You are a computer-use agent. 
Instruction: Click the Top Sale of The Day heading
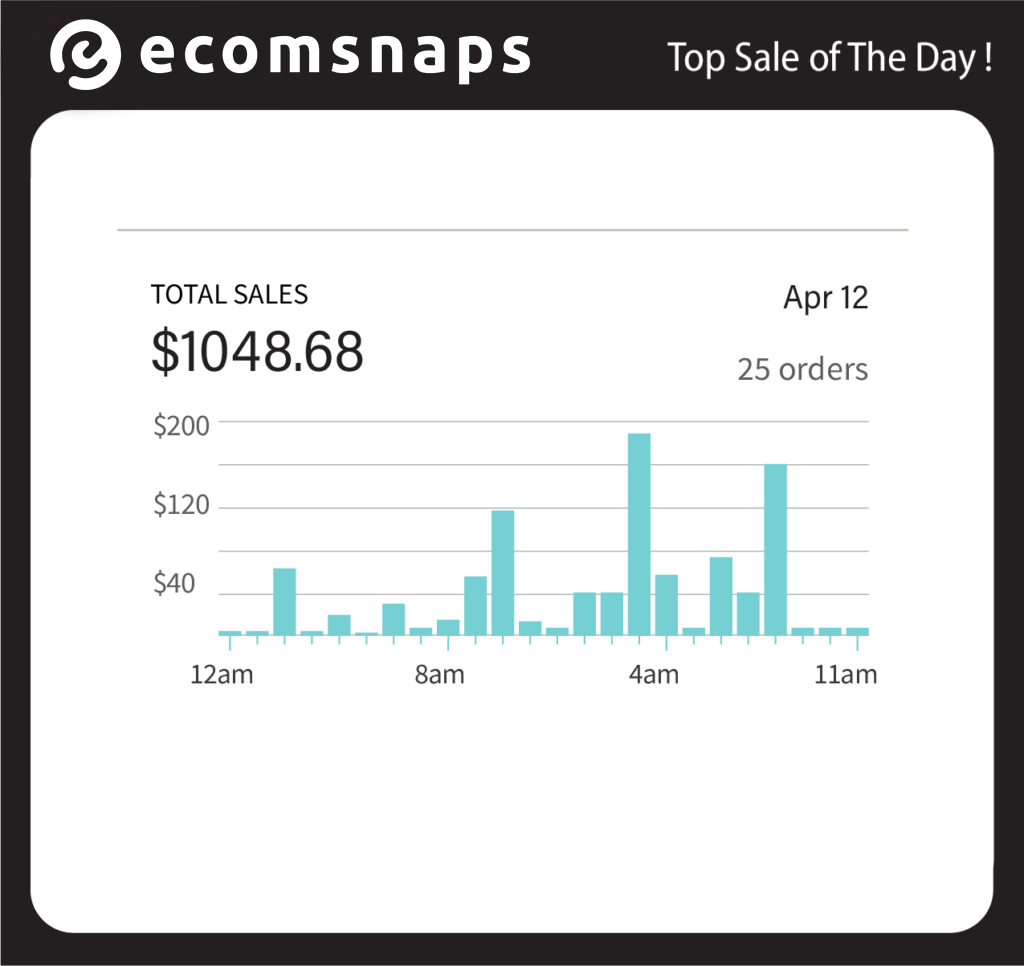829,58
